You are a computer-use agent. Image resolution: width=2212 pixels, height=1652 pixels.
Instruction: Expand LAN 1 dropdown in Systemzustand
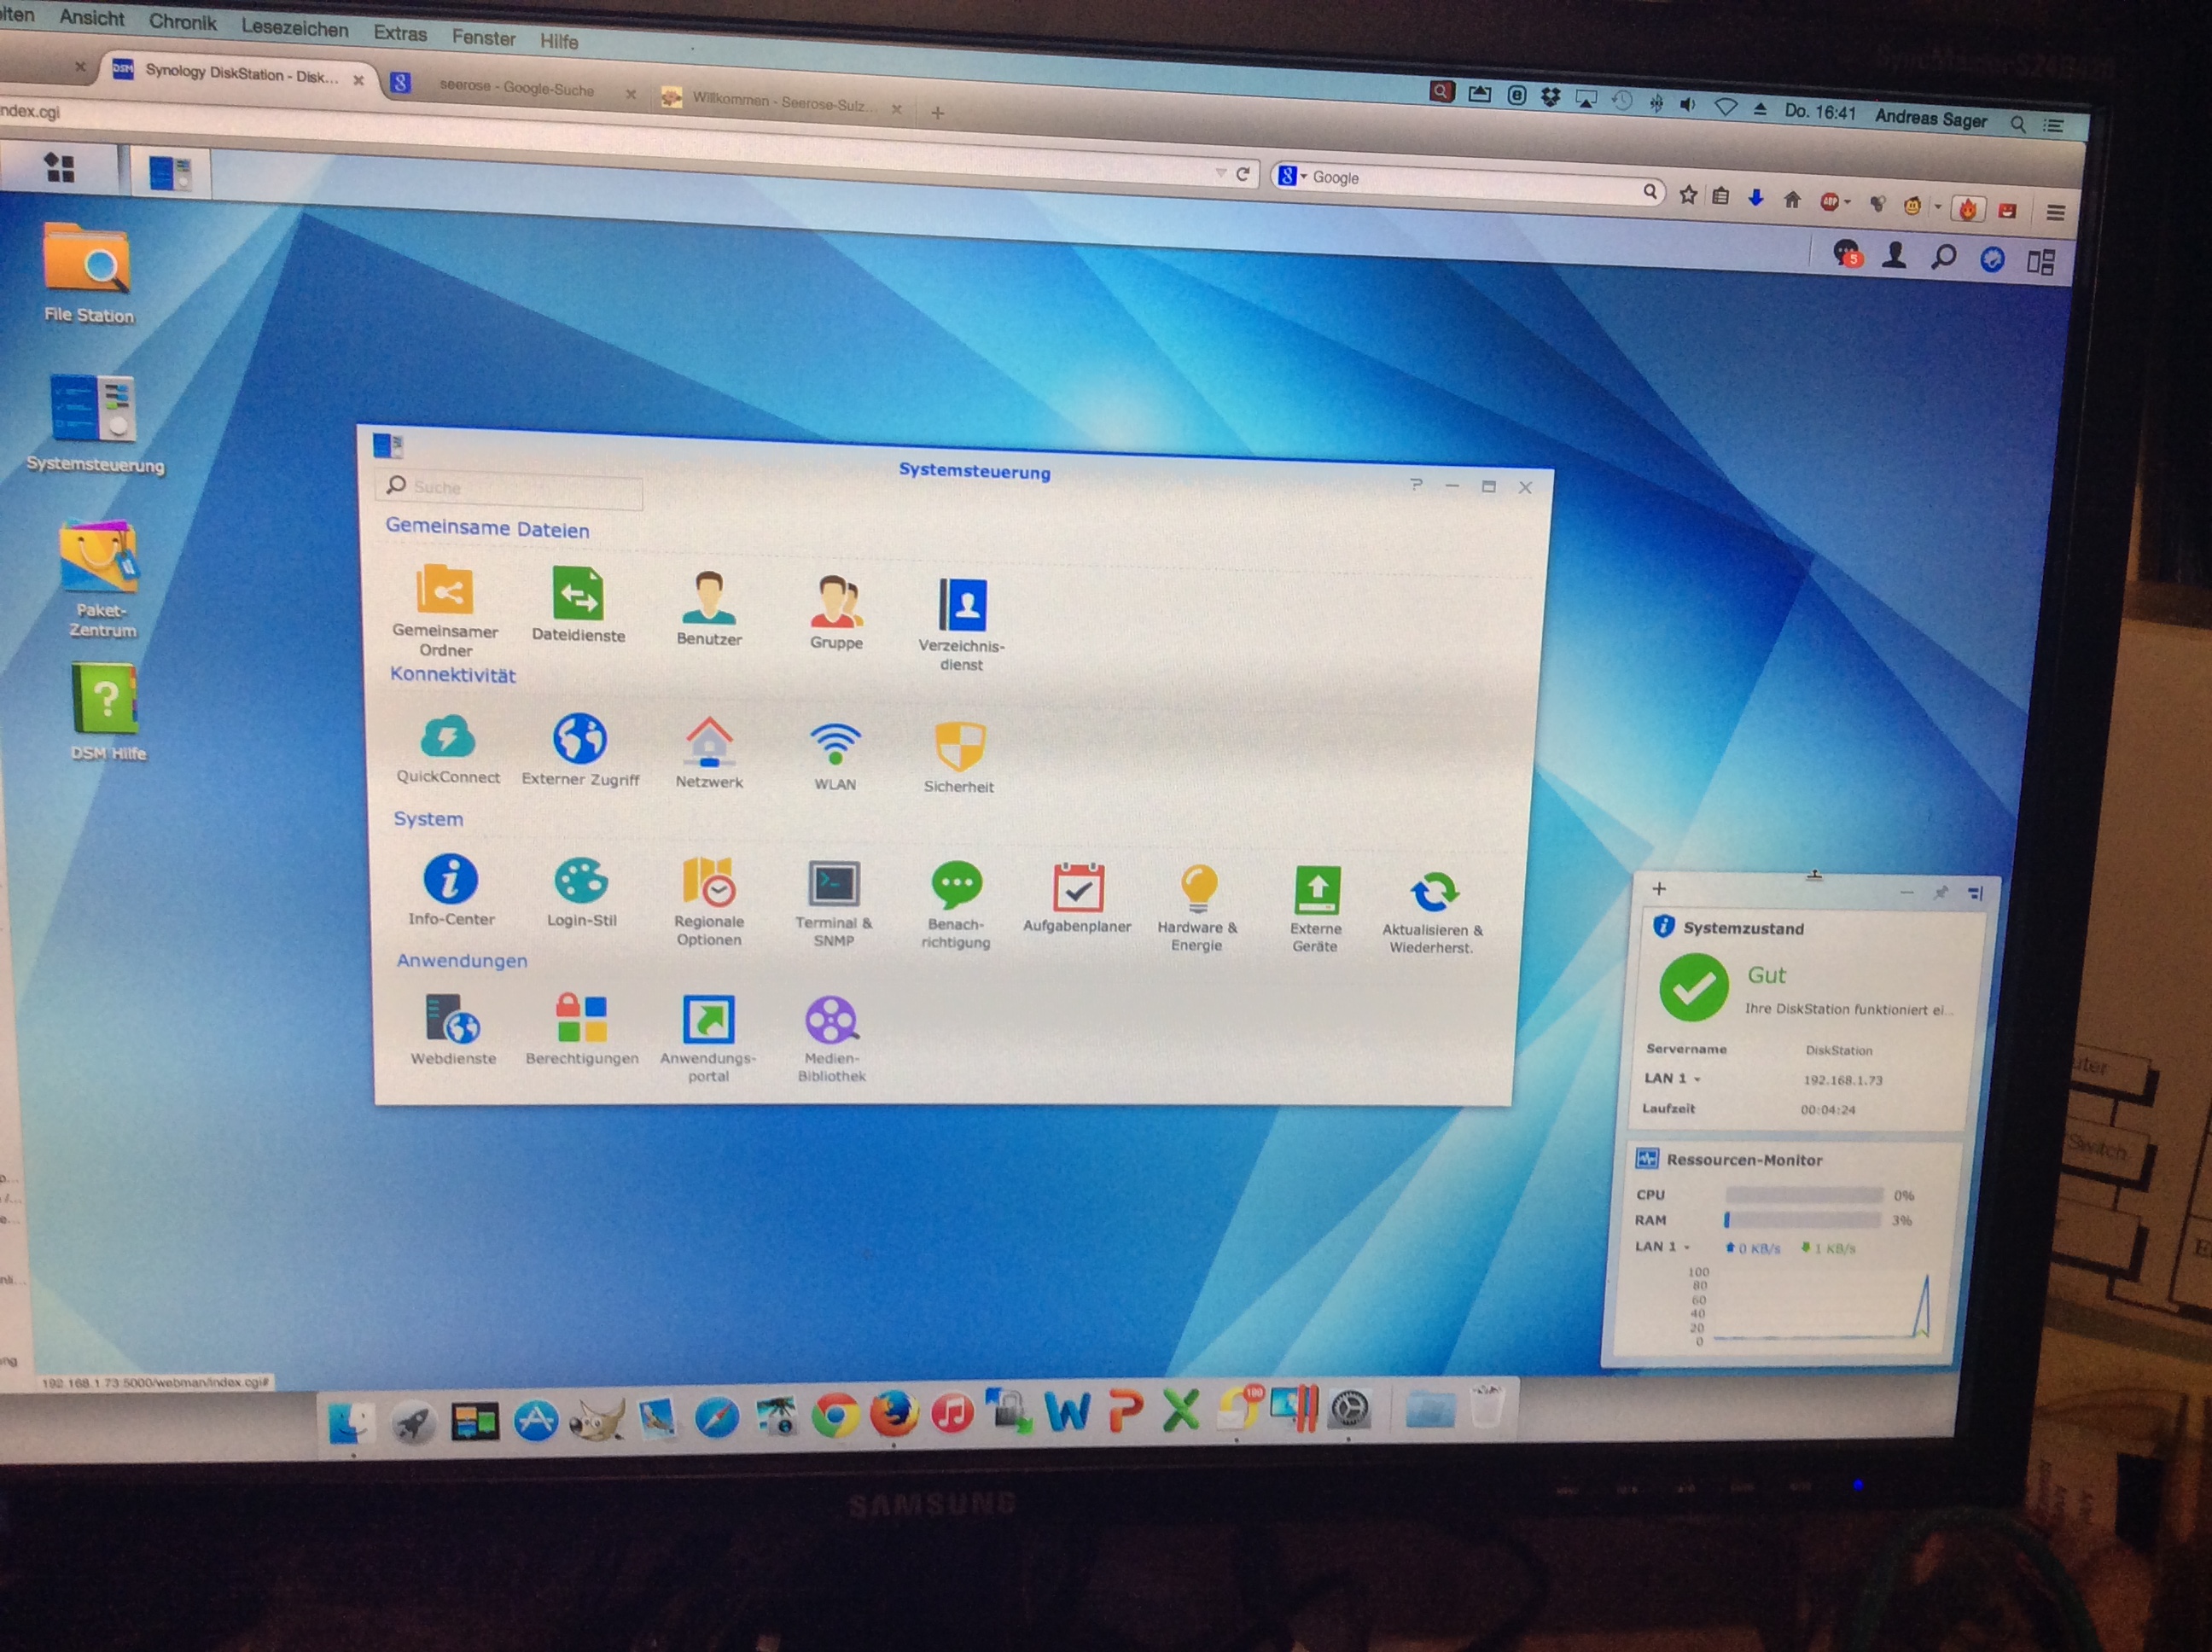(1697, 1080)
